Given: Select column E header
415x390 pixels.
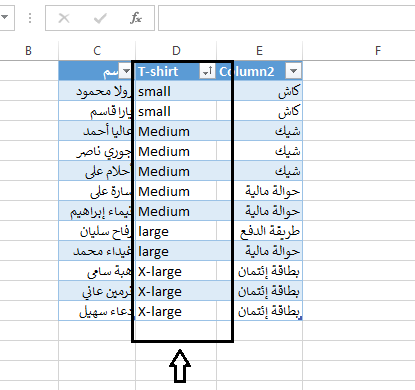Looking at the screenshot, I should (259, 51).
